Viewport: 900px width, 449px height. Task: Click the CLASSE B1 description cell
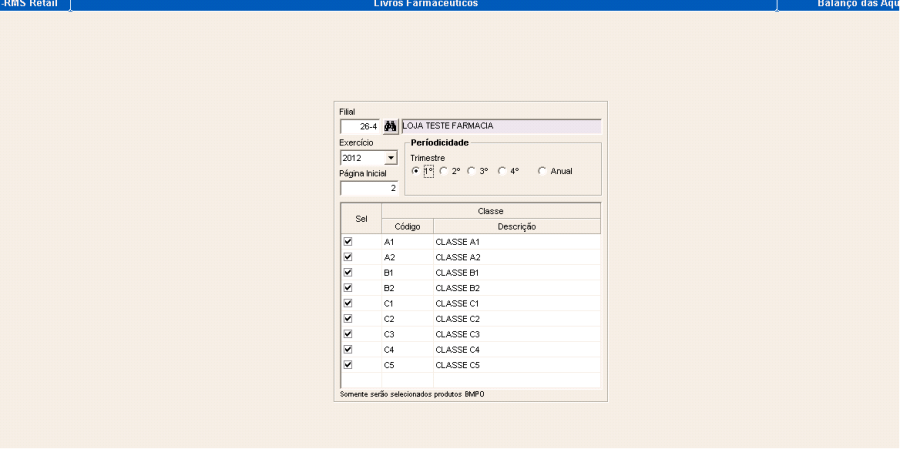pyautogui.click(x=517, y=273)
